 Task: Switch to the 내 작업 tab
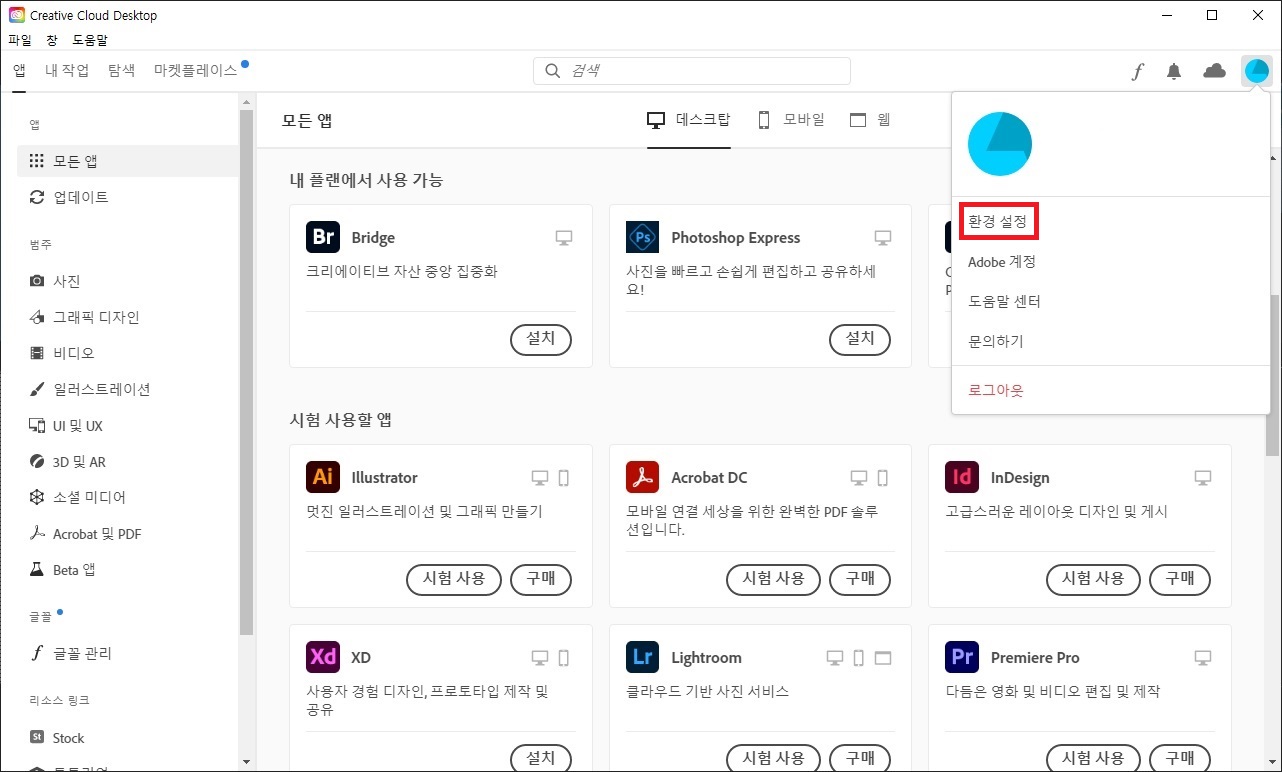pos(67,70)
